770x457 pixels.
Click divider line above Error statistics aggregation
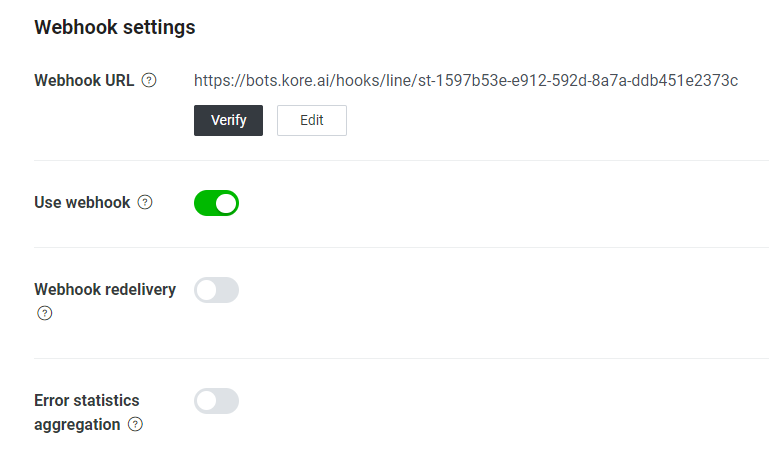click(x=400, y=358)
